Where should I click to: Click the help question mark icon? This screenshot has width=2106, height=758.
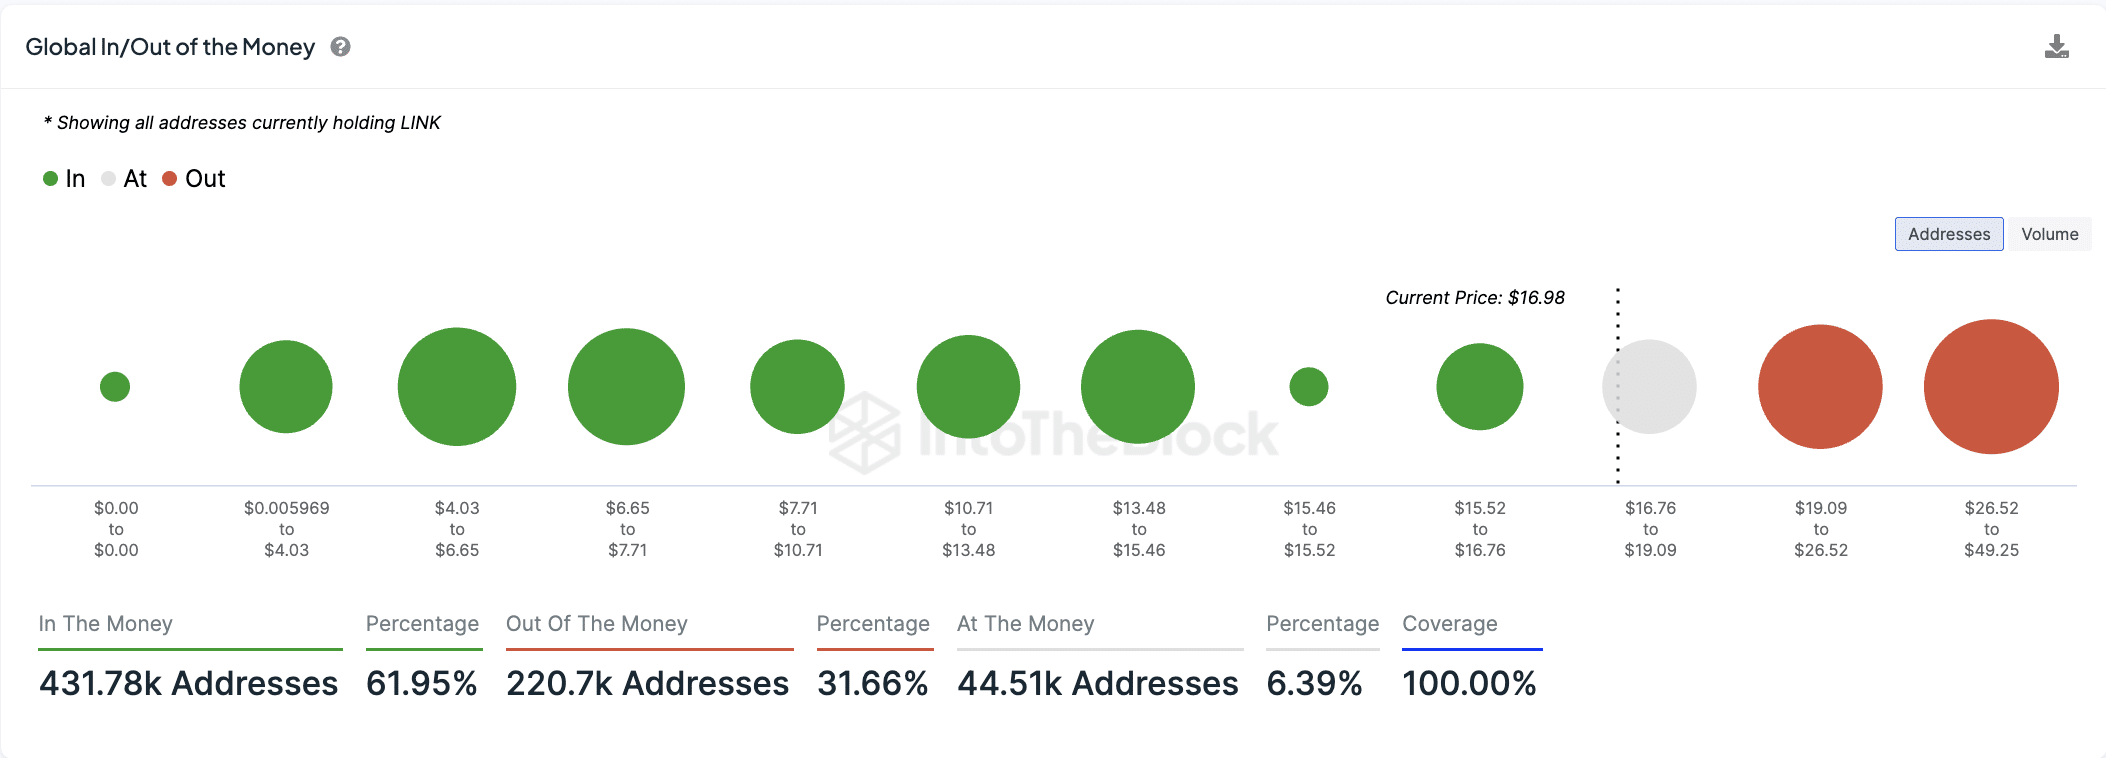point(340,47)
